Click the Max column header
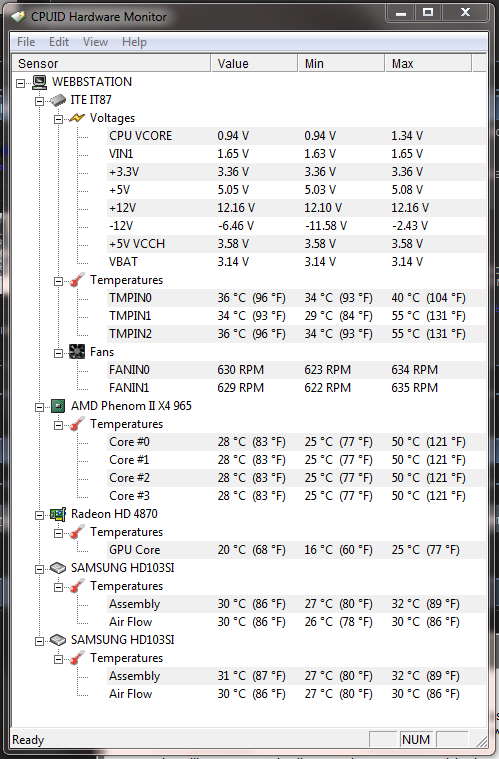 click(428, 63)
